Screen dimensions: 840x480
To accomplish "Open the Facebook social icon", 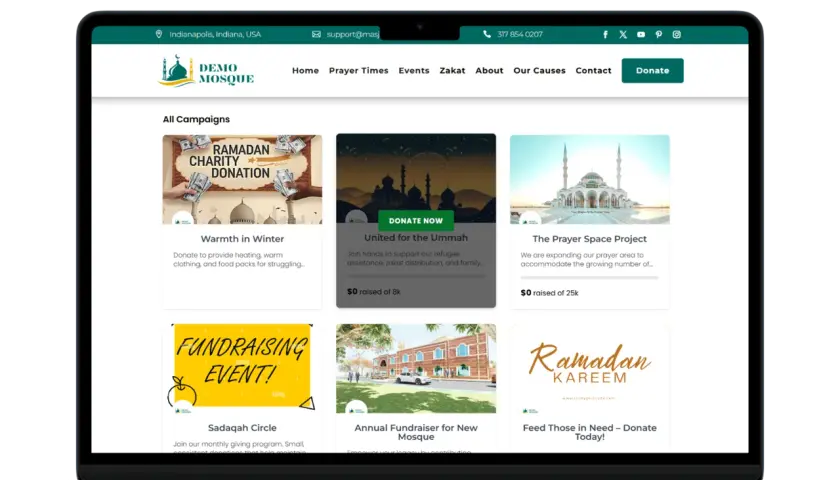I will point(605,34).
